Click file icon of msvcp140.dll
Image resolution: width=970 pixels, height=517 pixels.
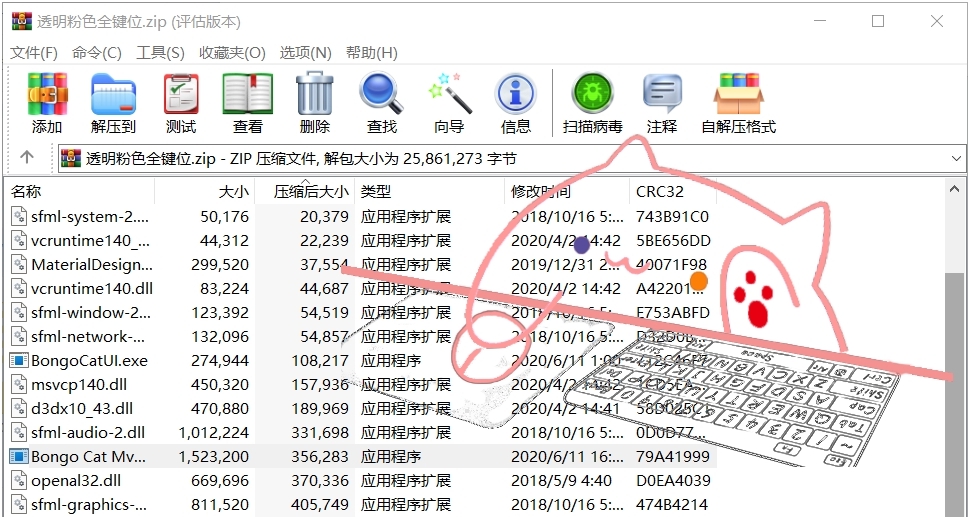(x=20, y=385)
